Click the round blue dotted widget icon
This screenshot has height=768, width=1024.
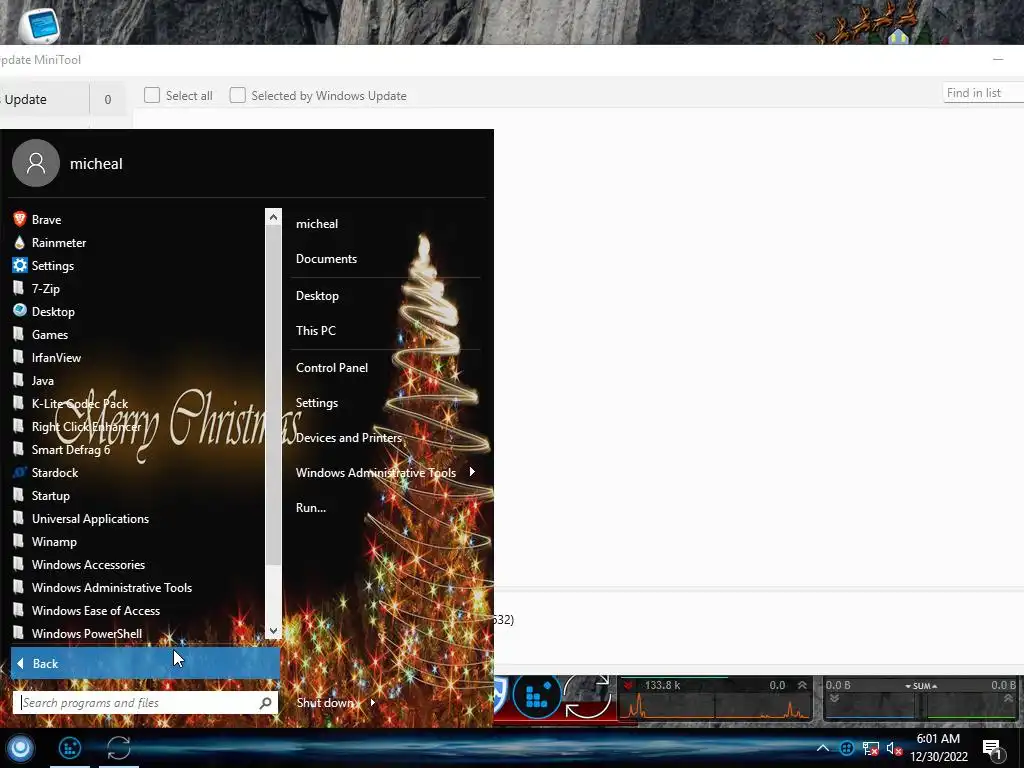click(537, 696)
